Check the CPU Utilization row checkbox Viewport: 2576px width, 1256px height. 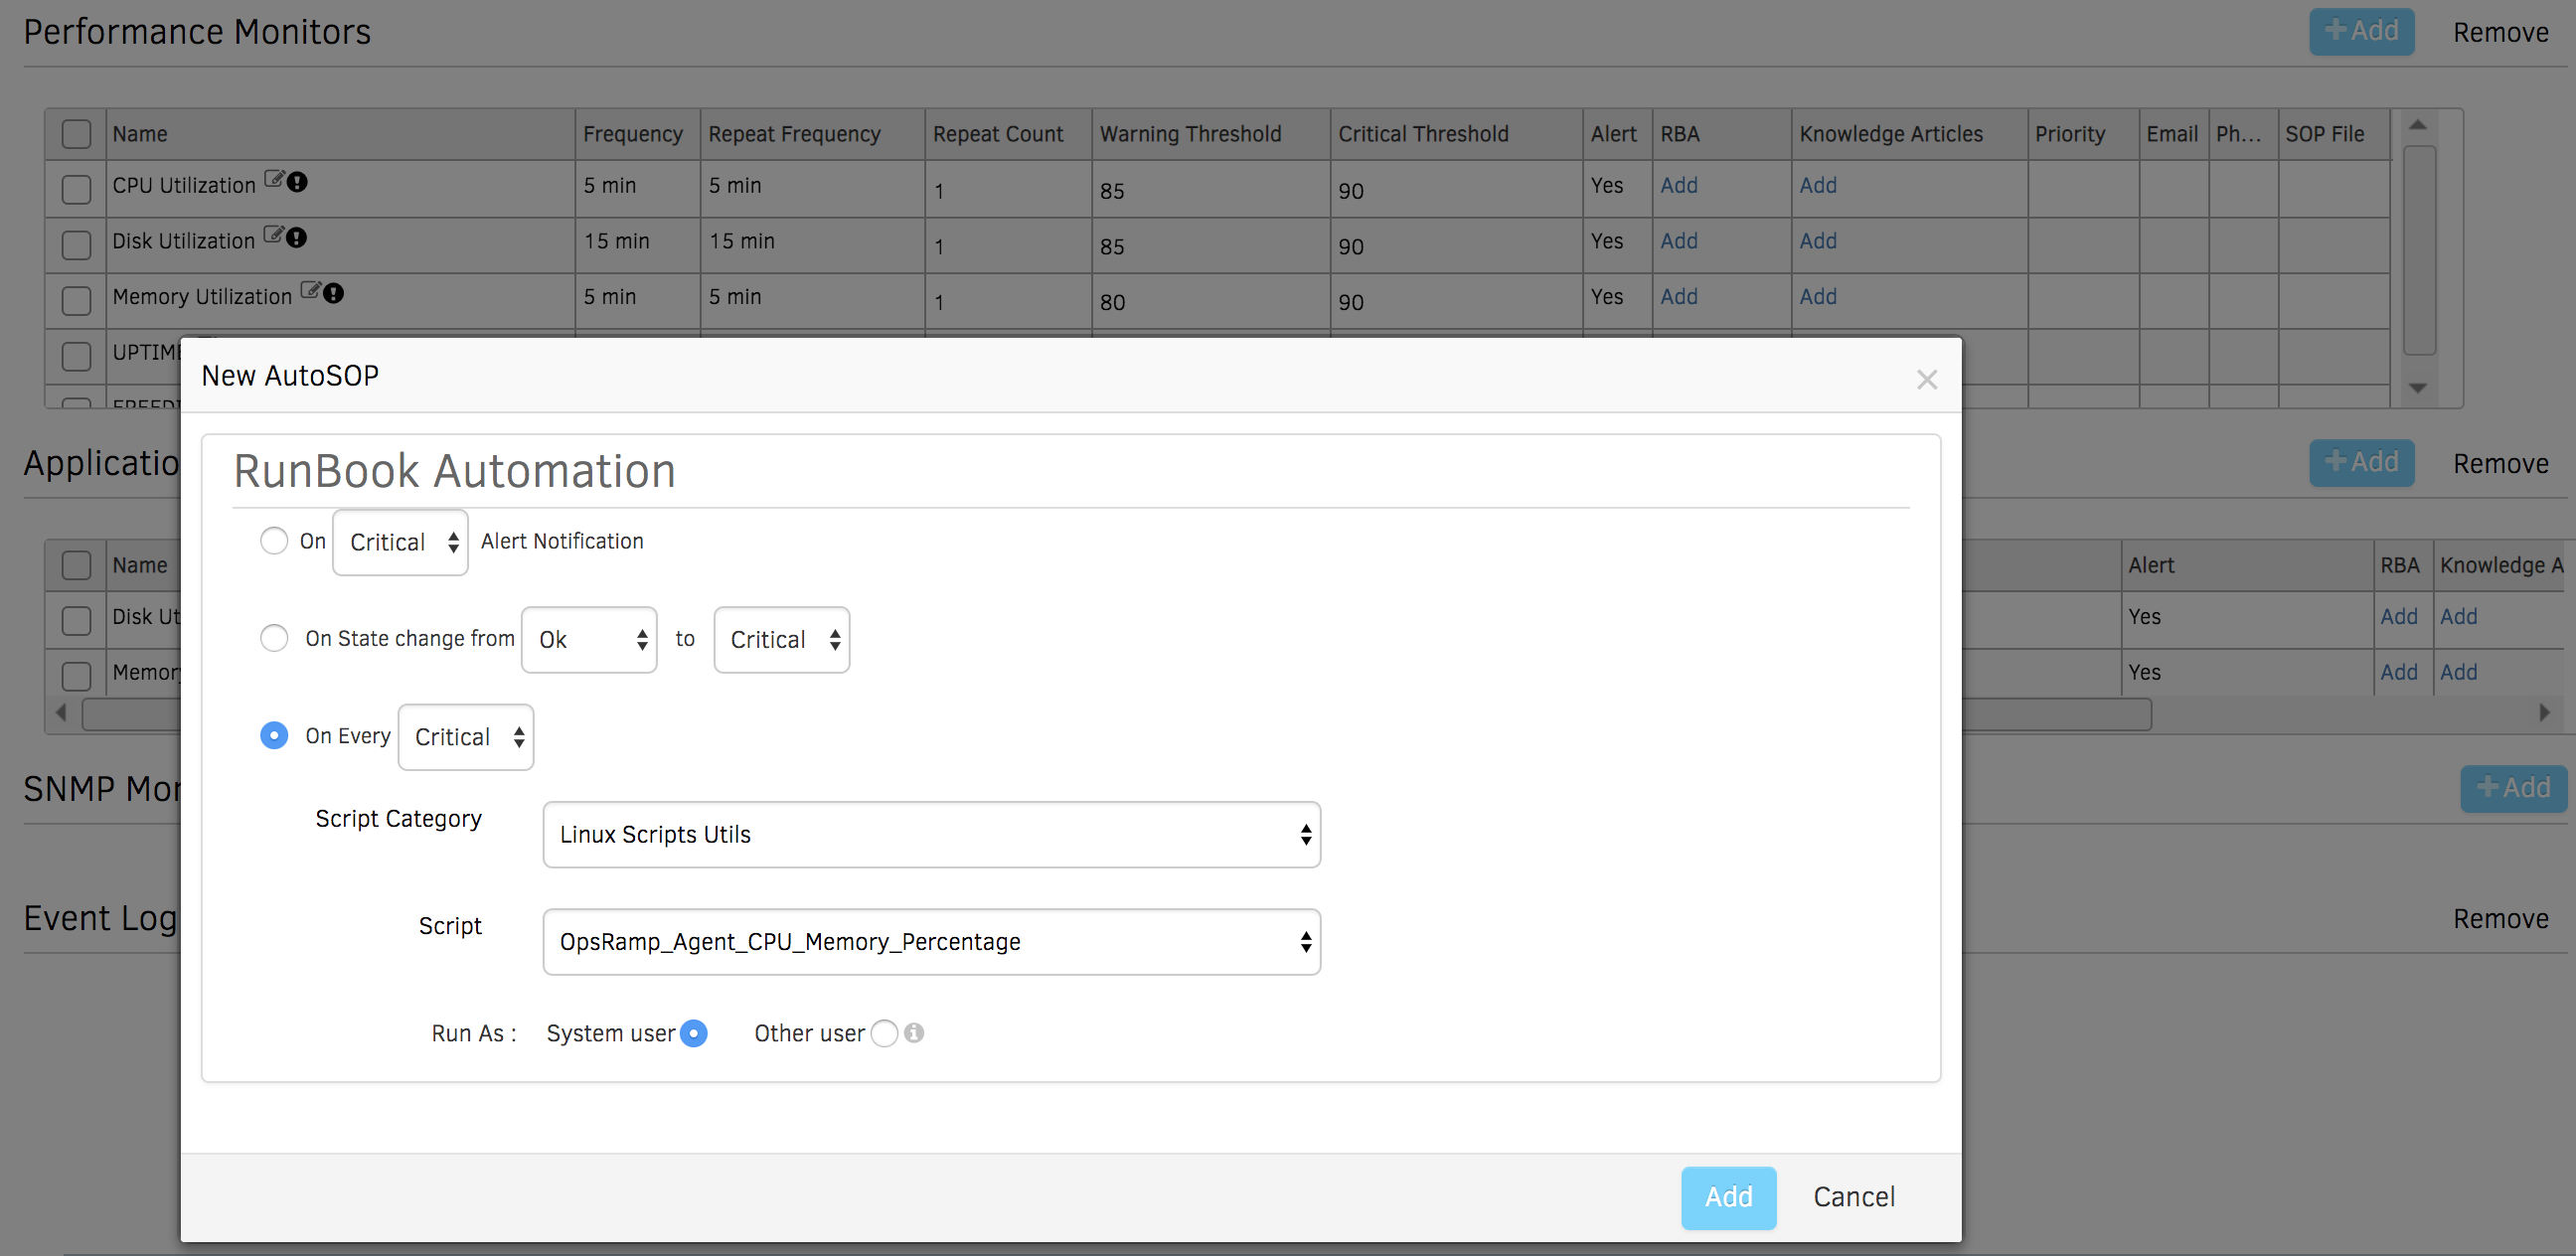point(76,189)
